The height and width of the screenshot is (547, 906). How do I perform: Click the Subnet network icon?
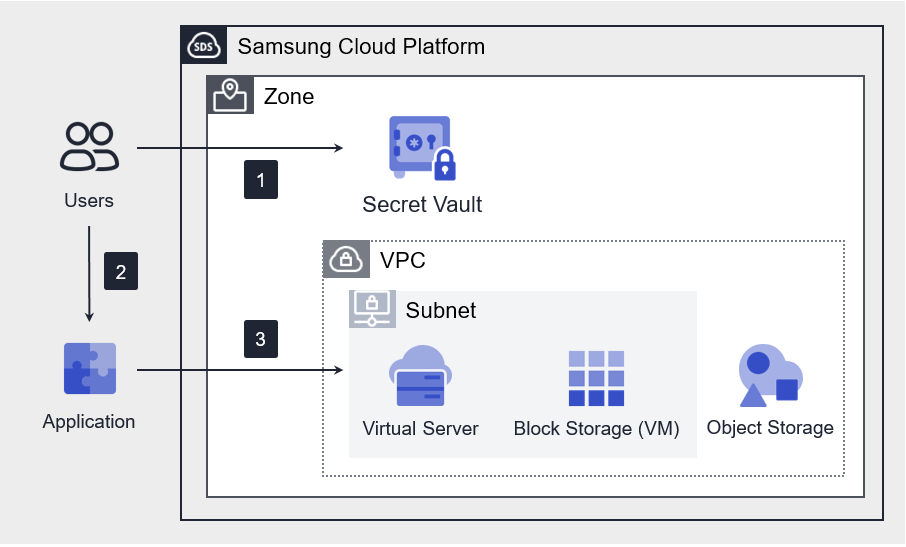pyautogui.click(x=371, y=310)
